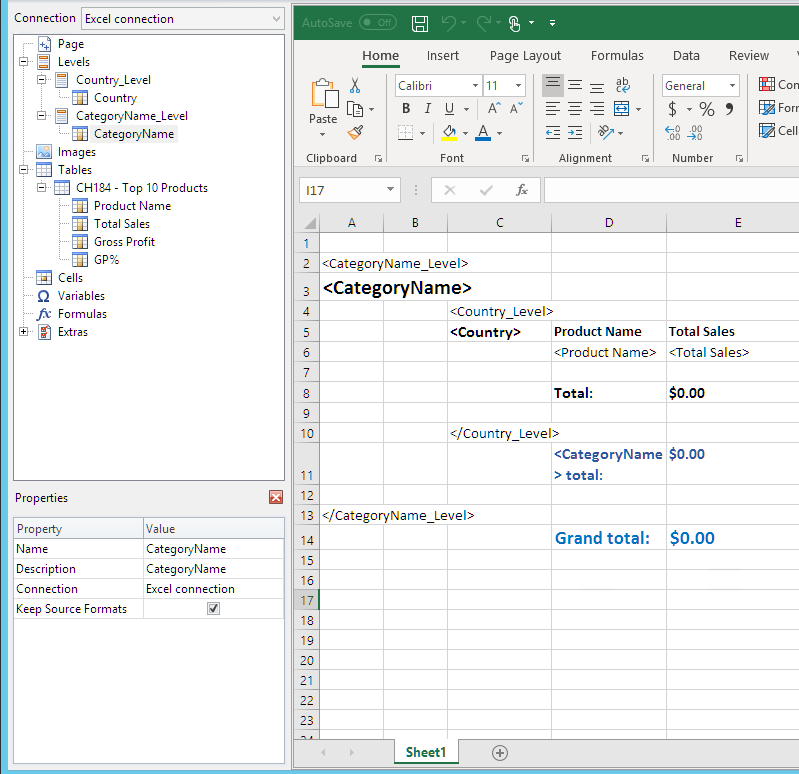
Task: Uncheck Keep Source Formats checkbox
Action: point(213,609)
